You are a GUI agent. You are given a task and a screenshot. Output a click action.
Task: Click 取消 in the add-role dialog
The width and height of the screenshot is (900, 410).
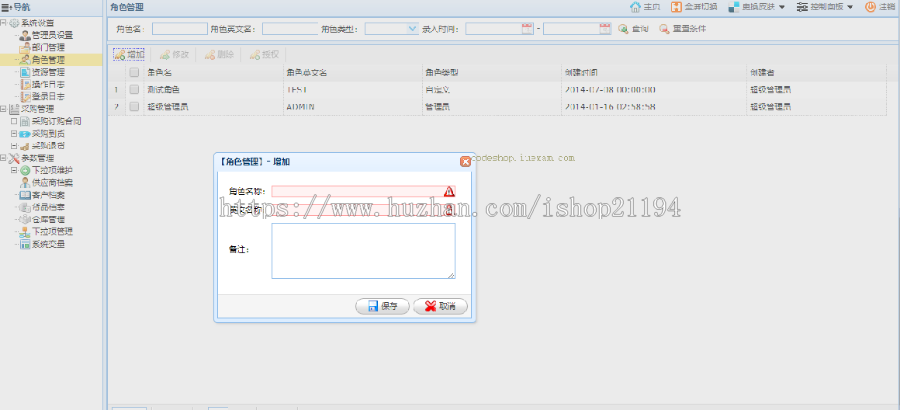[x=440, y=307]
